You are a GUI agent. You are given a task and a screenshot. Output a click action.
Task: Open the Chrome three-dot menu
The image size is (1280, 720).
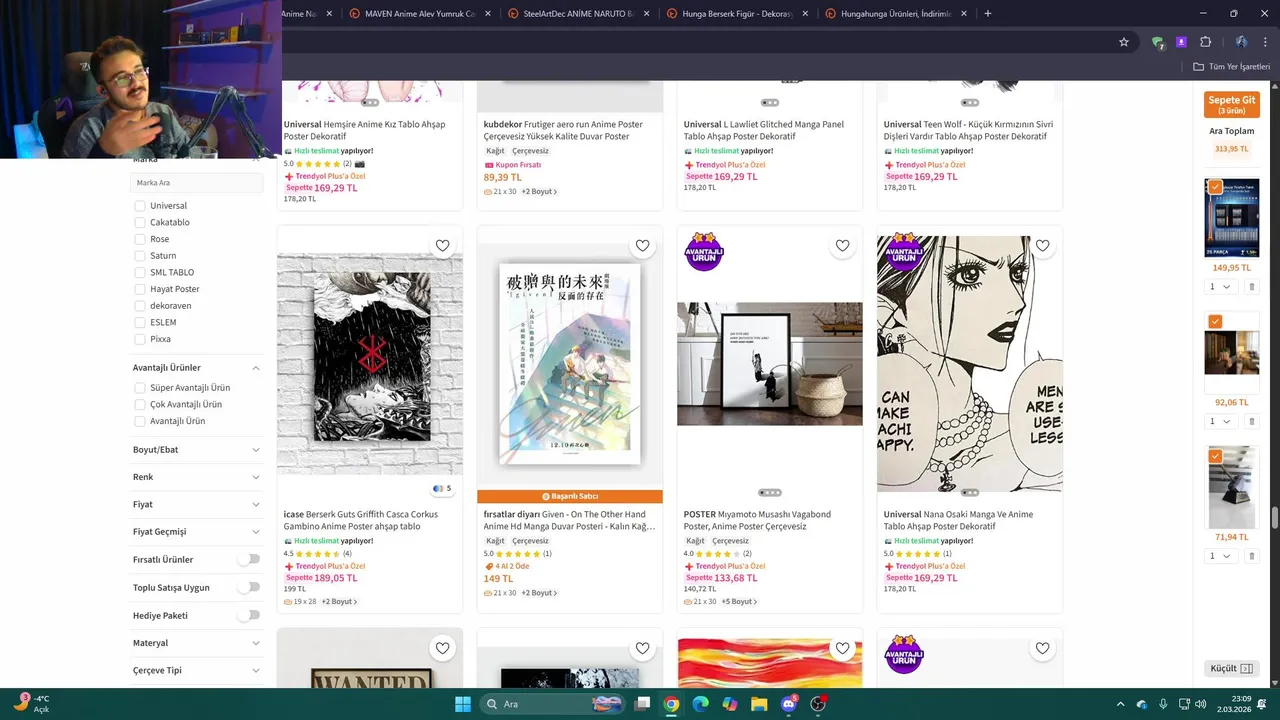pyautogui.click(x=1266, y=42)
